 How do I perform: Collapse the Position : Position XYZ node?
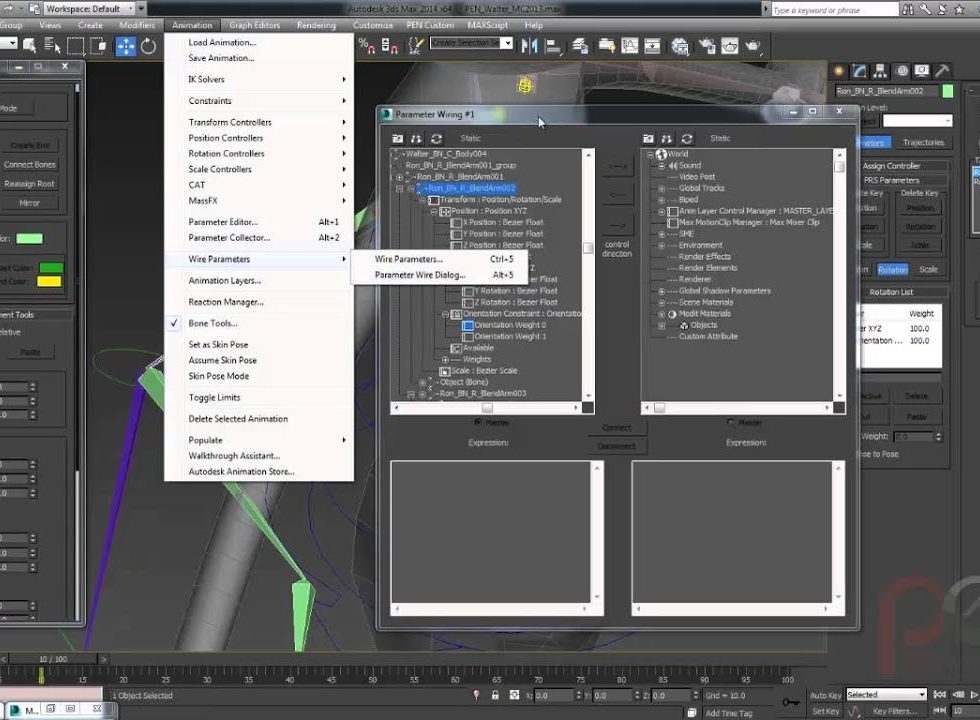(x=434, y=211)
